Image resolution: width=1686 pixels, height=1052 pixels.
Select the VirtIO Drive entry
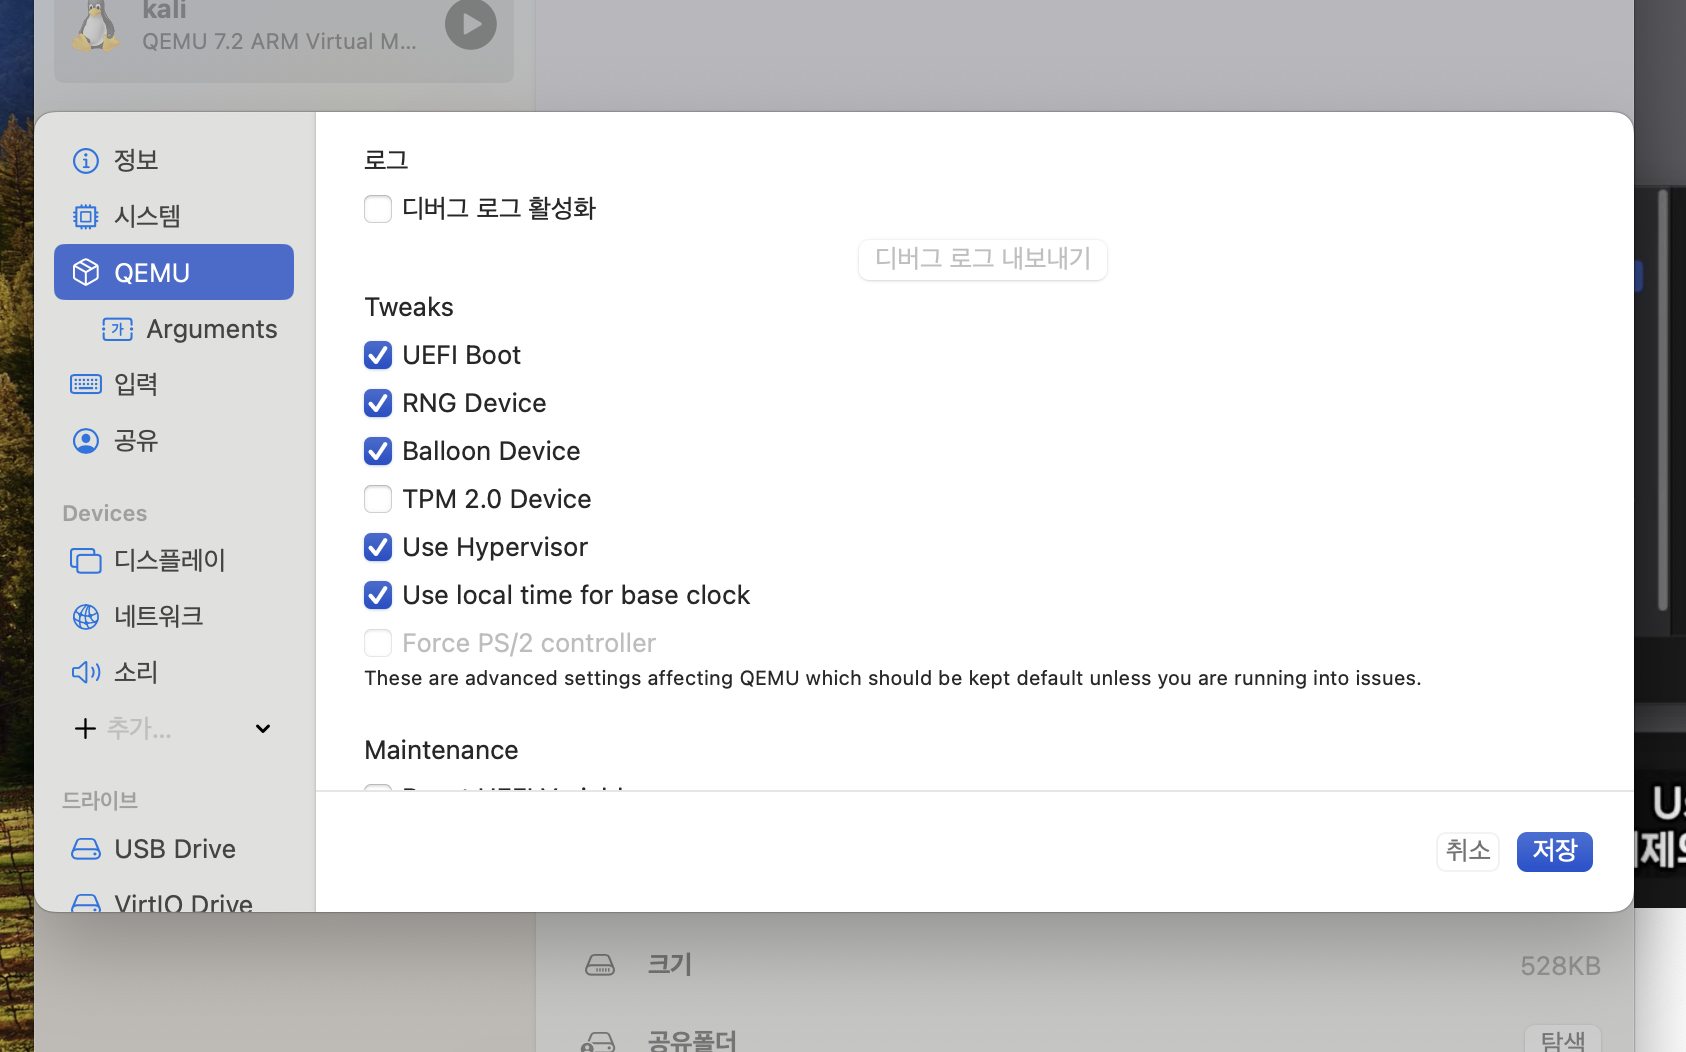click(174, 900)
